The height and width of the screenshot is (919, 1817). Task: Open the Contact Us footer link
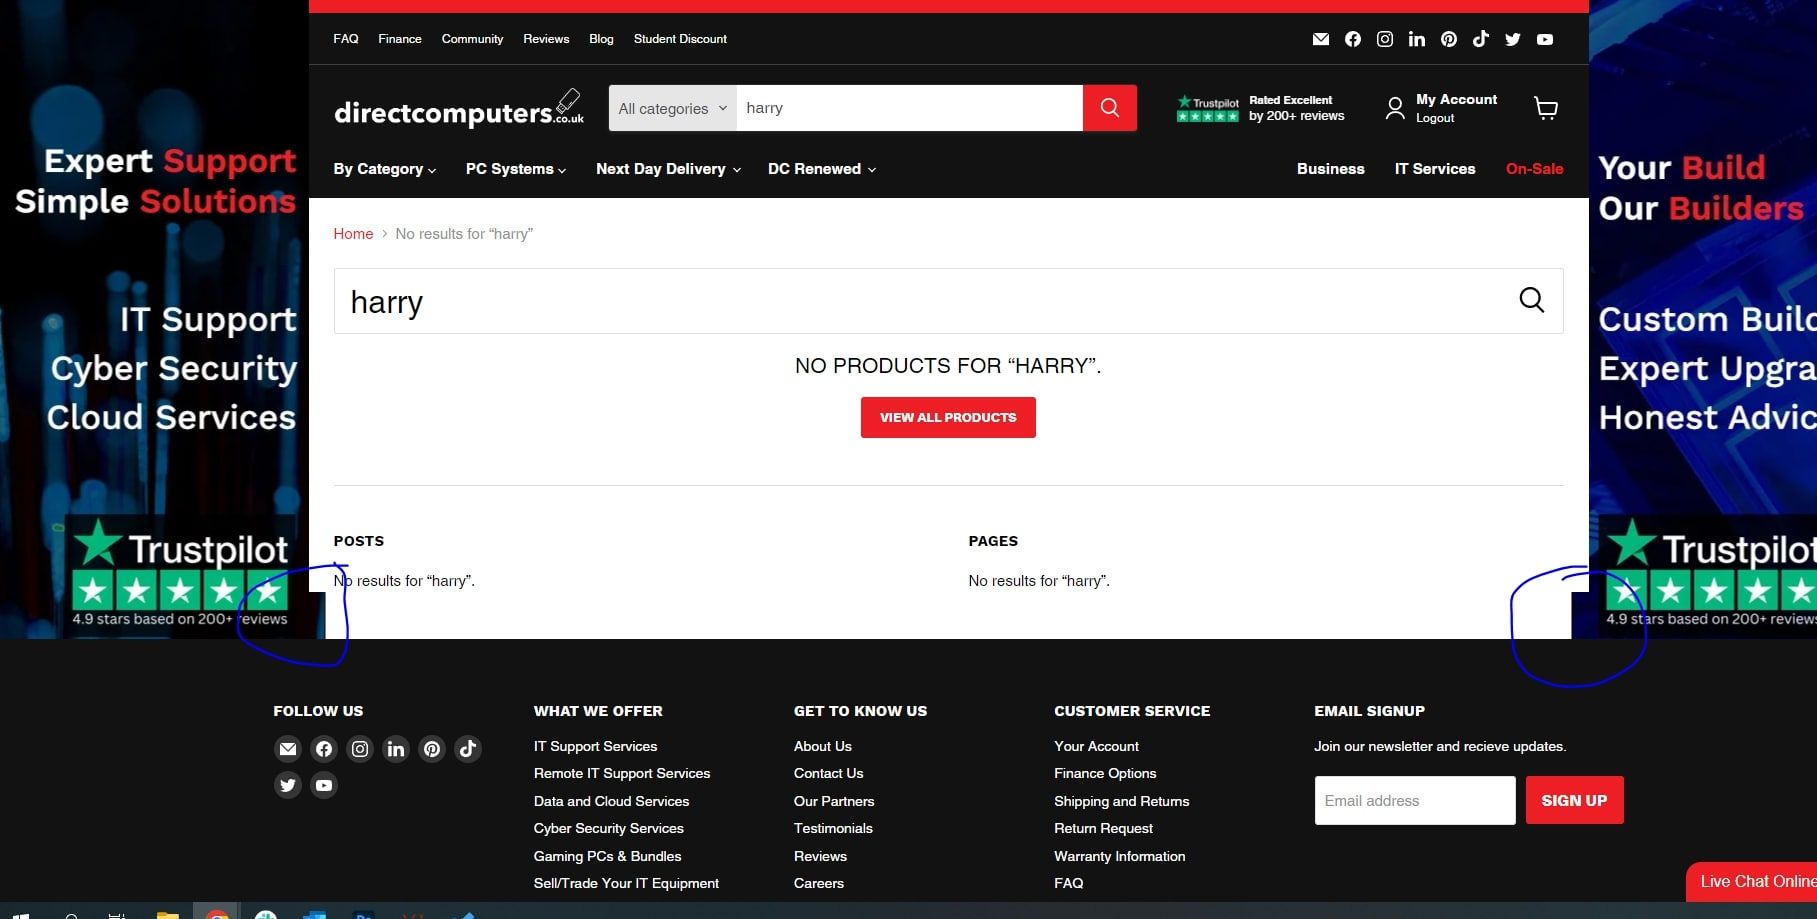pos(829,773)
